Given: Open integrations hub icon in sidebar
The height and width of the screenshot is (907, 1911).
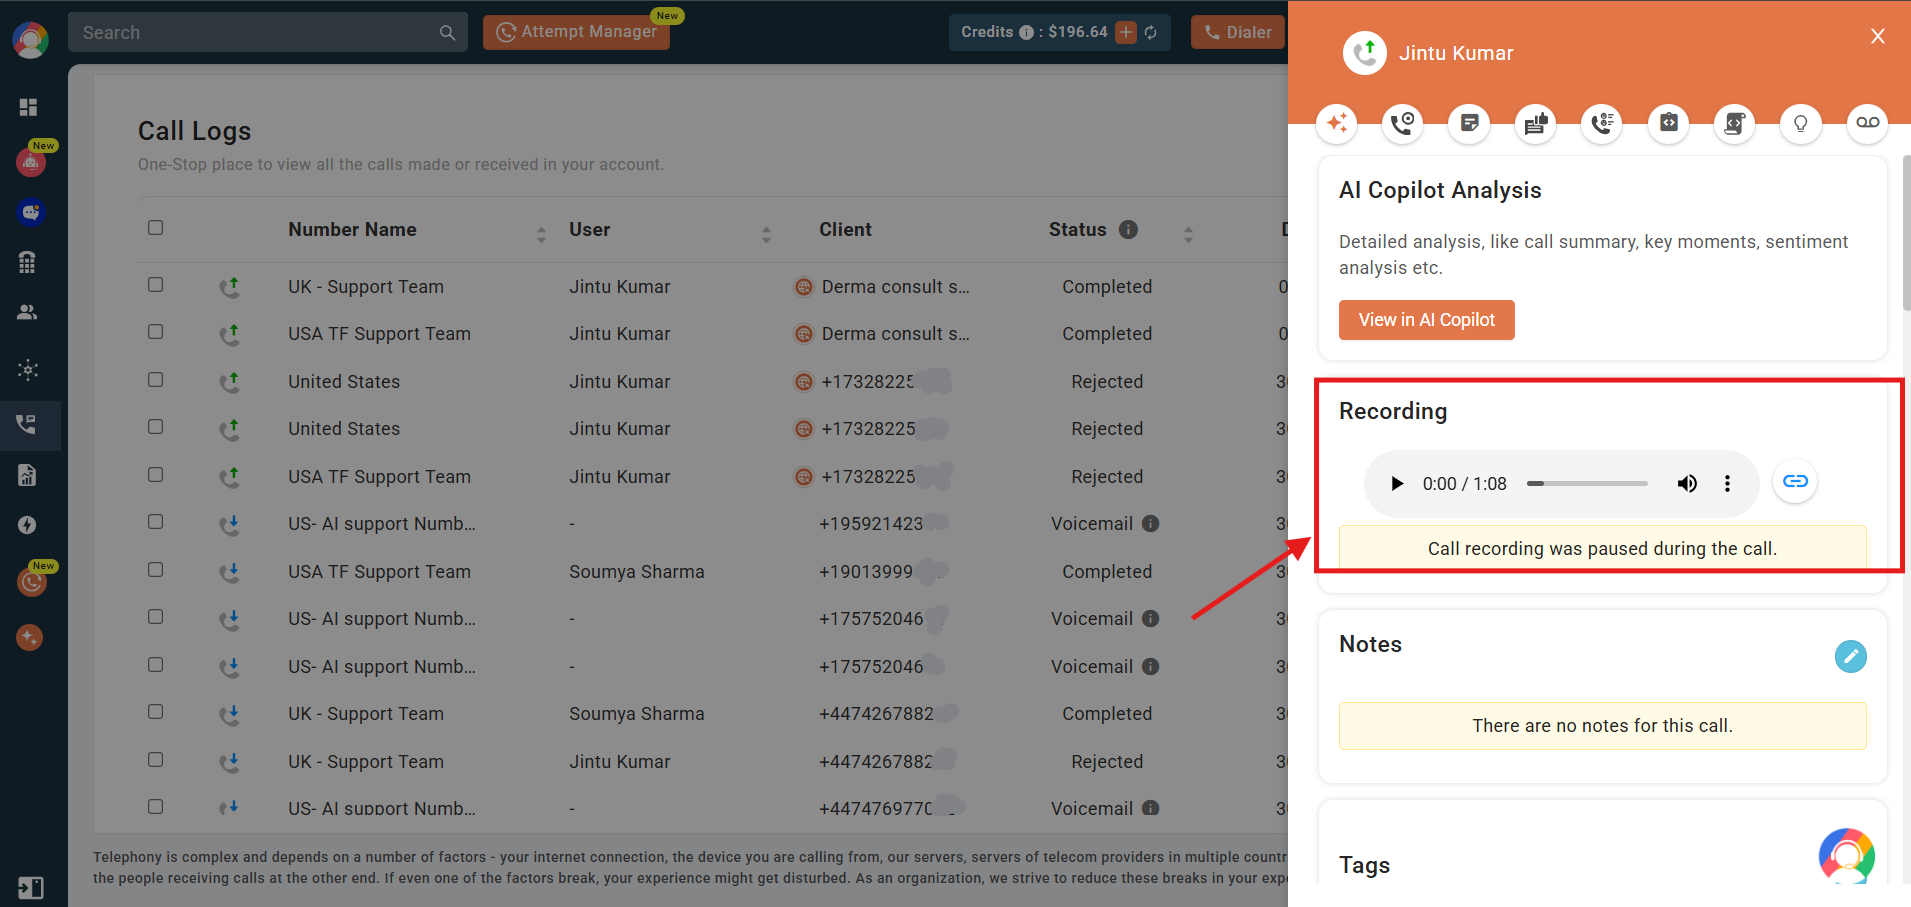Looking at the screenshot, I should [x=28, y=369].
